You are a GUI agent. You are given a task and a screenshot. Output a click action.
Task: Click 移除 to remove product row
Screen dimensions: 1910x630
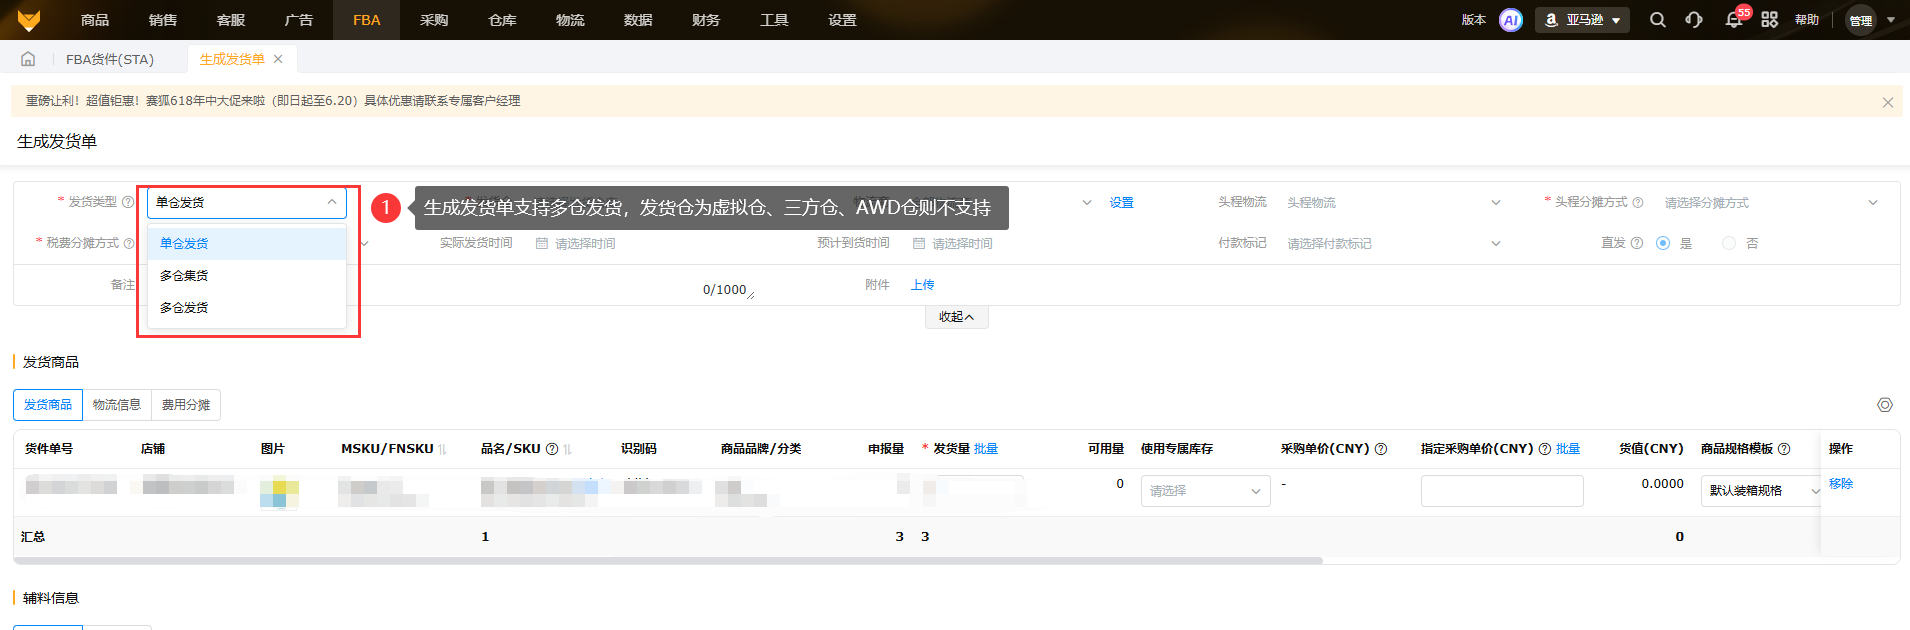1840,484
